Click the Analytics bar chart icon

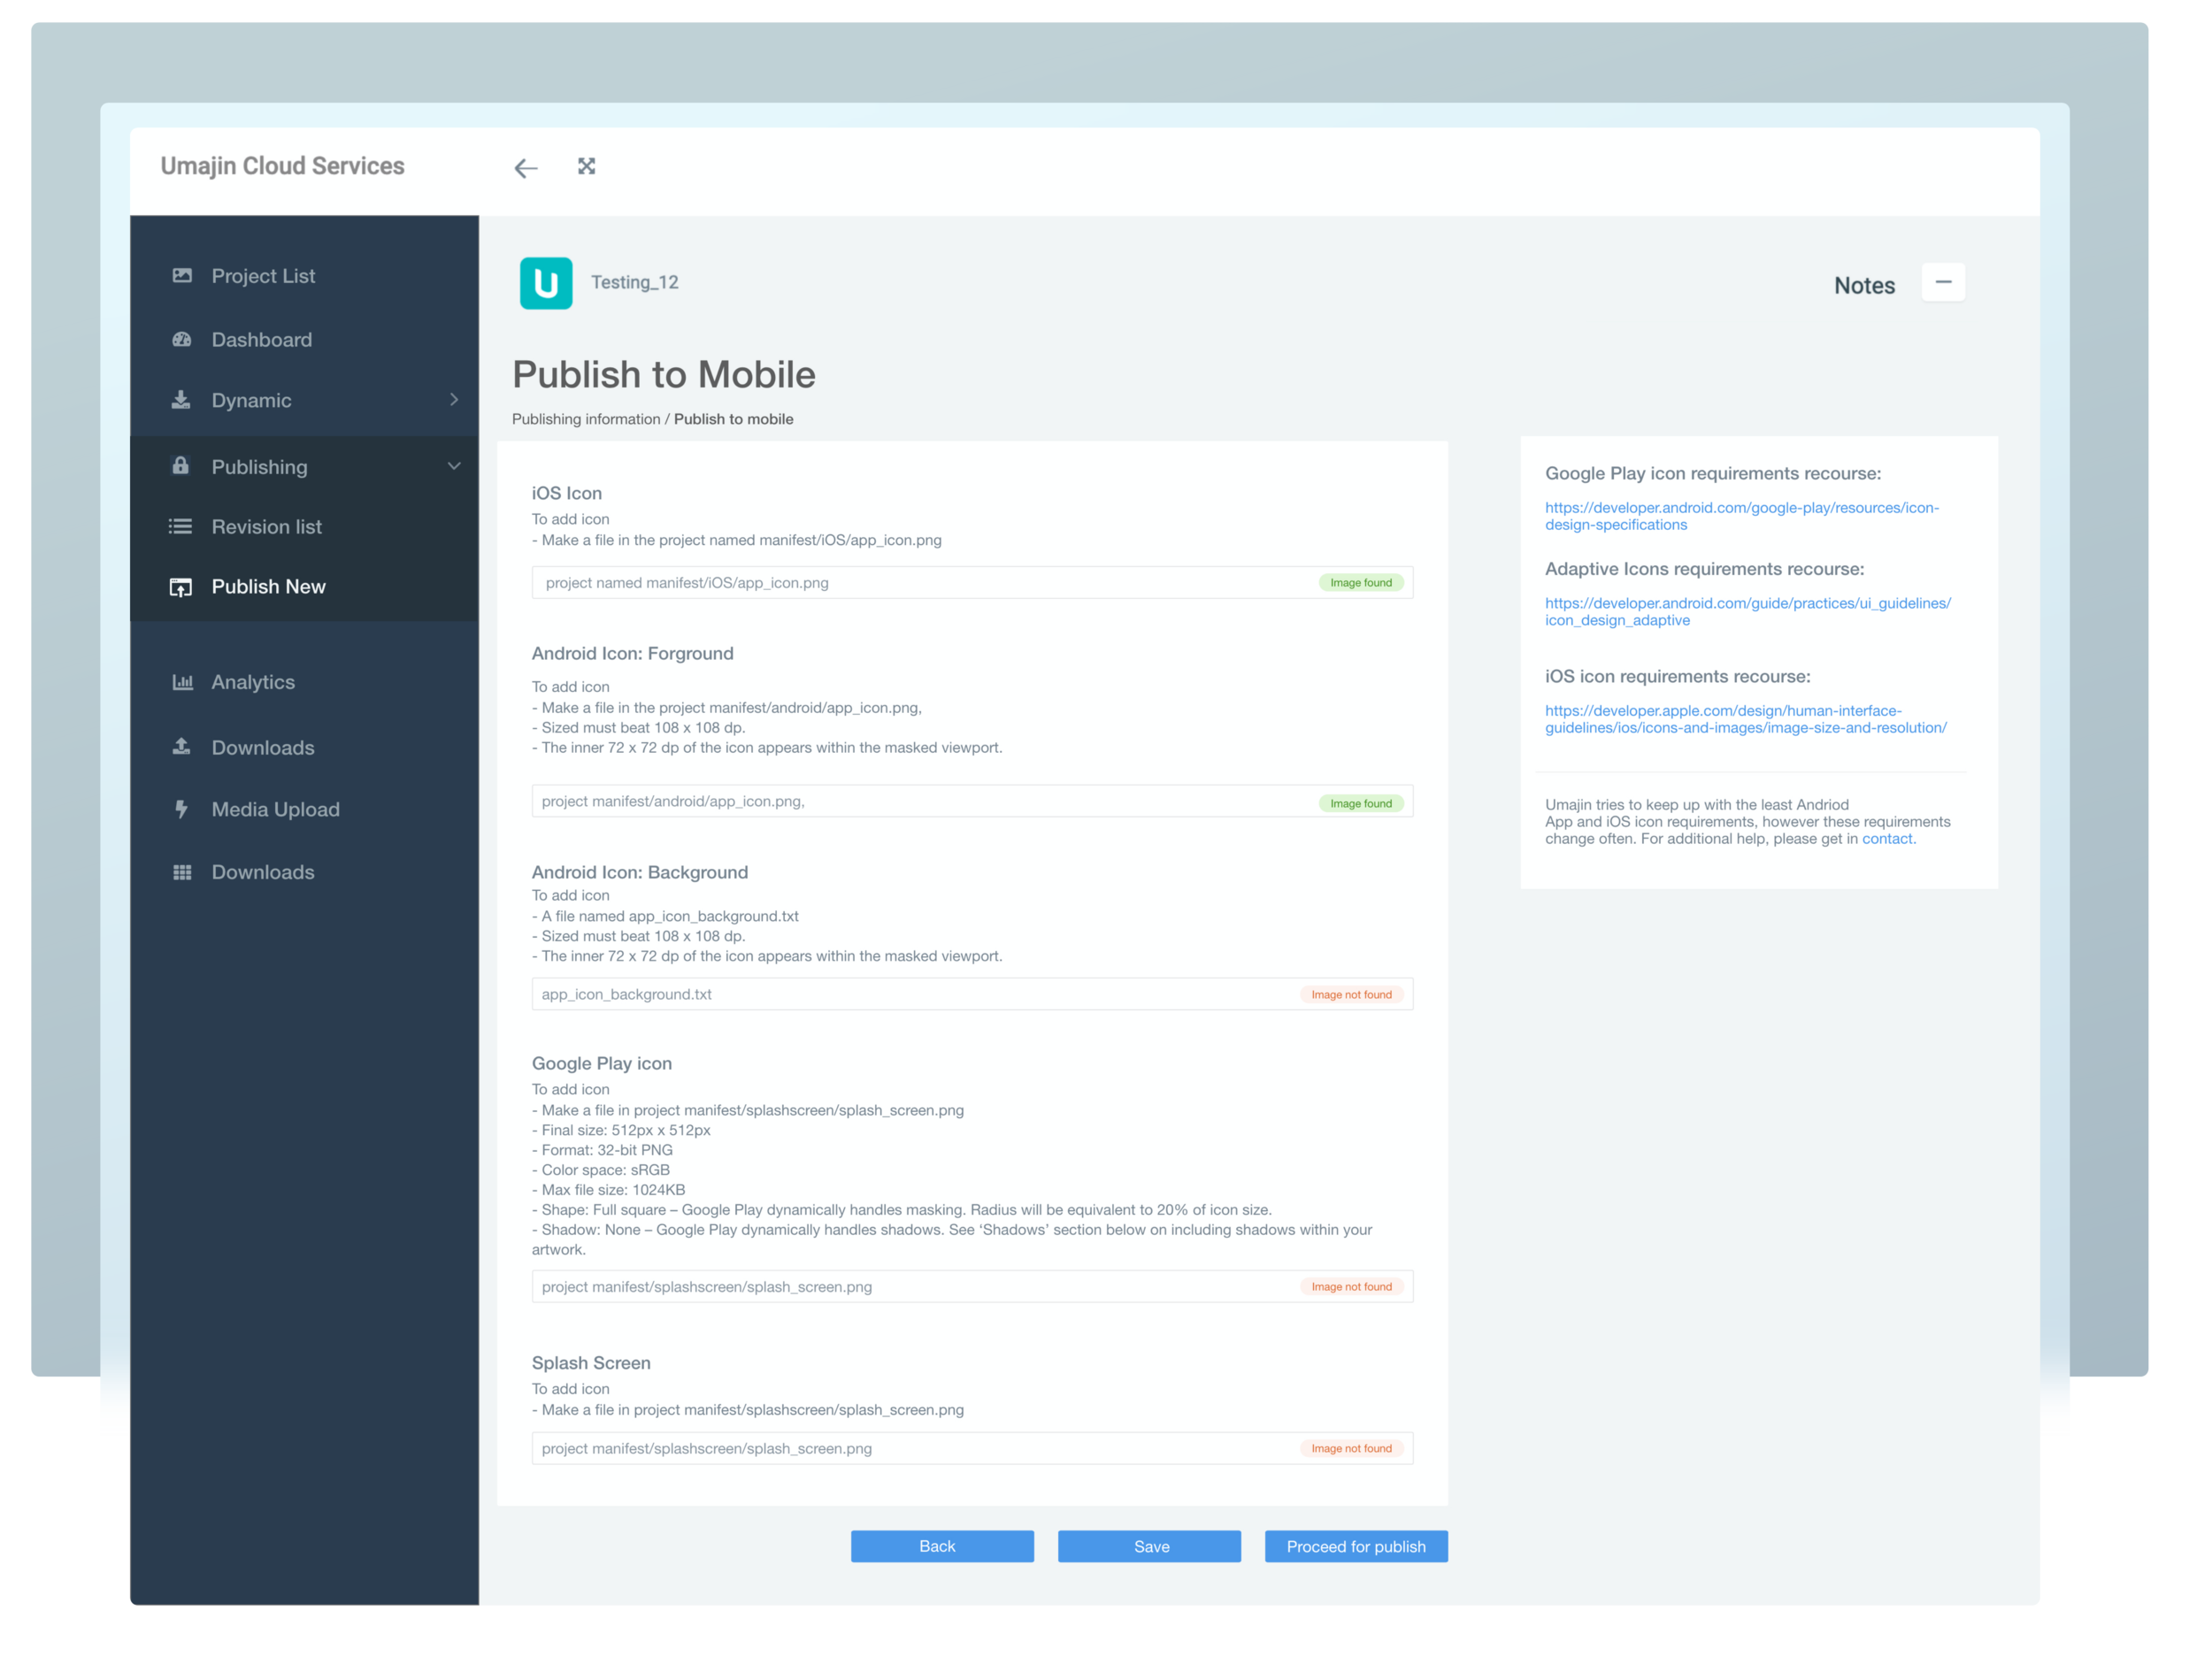click(x=182, y=682)
